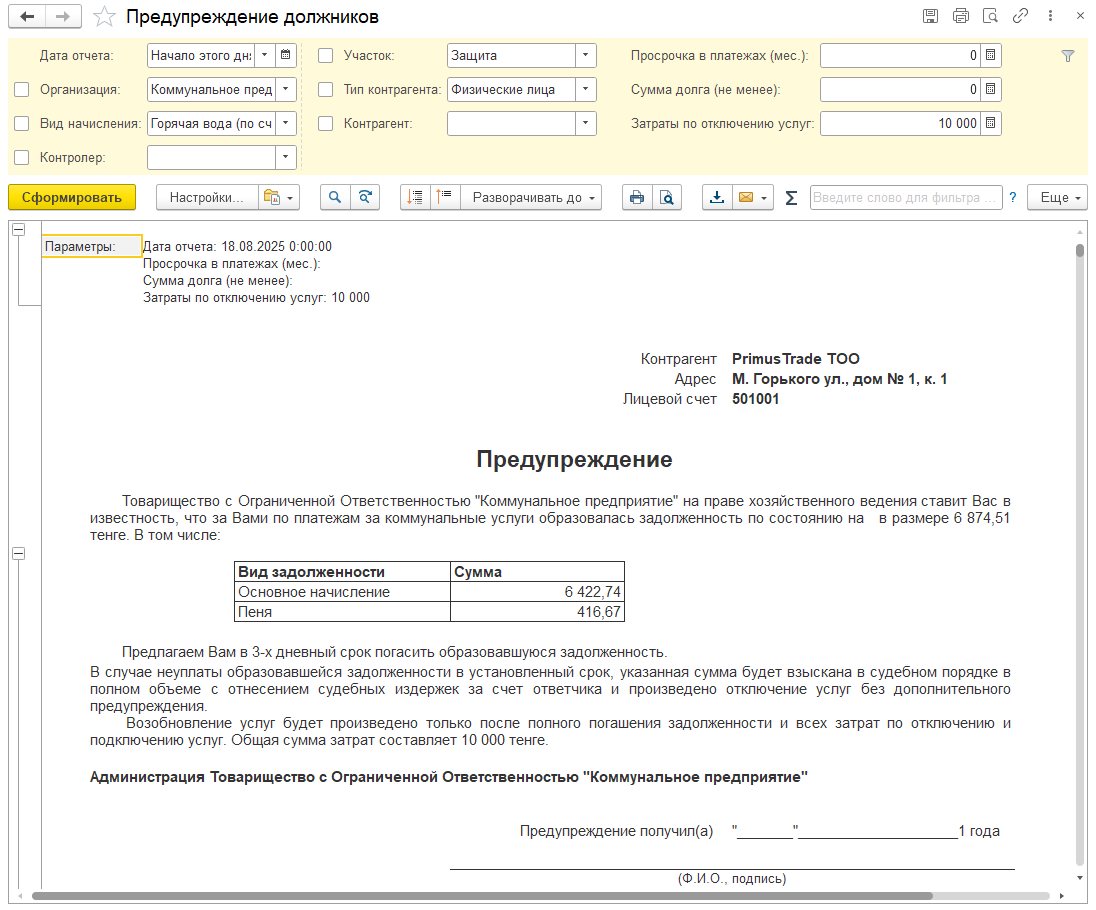Click the filter funnel icon
The height and width of the screenshot is (910, 1096).
coord(1067,57)
